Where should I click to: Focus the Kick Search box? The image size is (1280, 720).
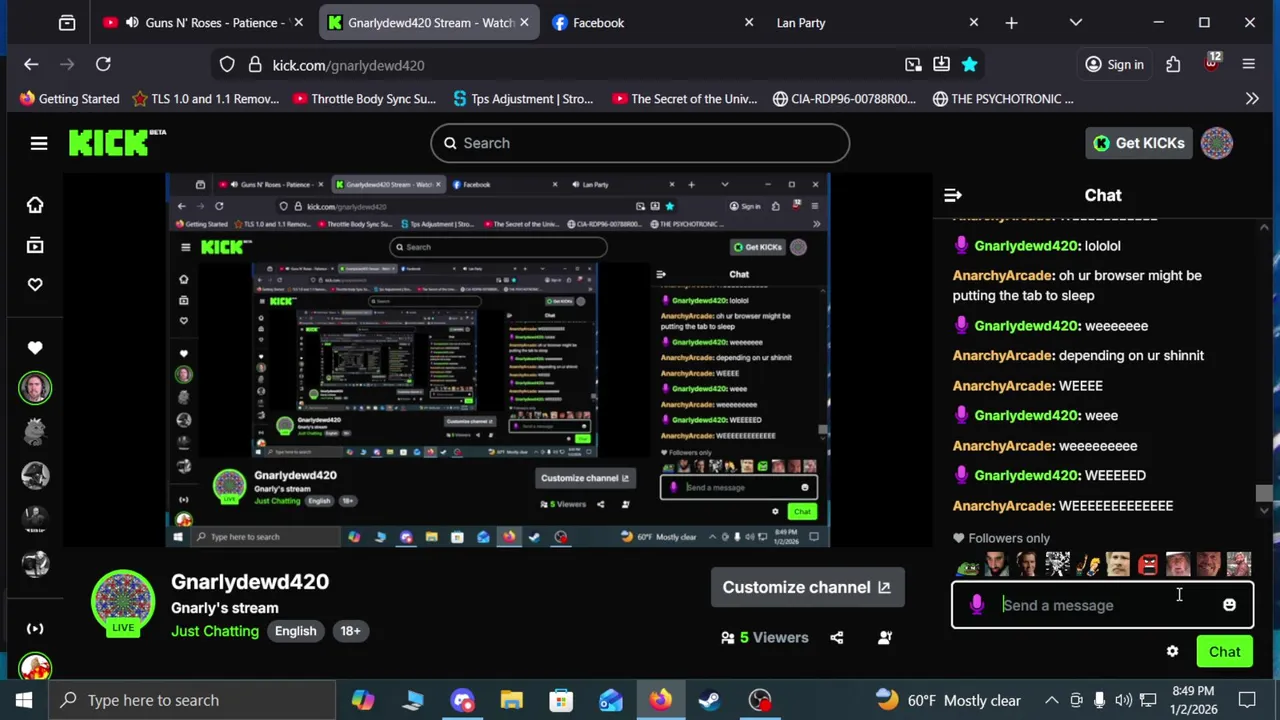tap(640, 143)
